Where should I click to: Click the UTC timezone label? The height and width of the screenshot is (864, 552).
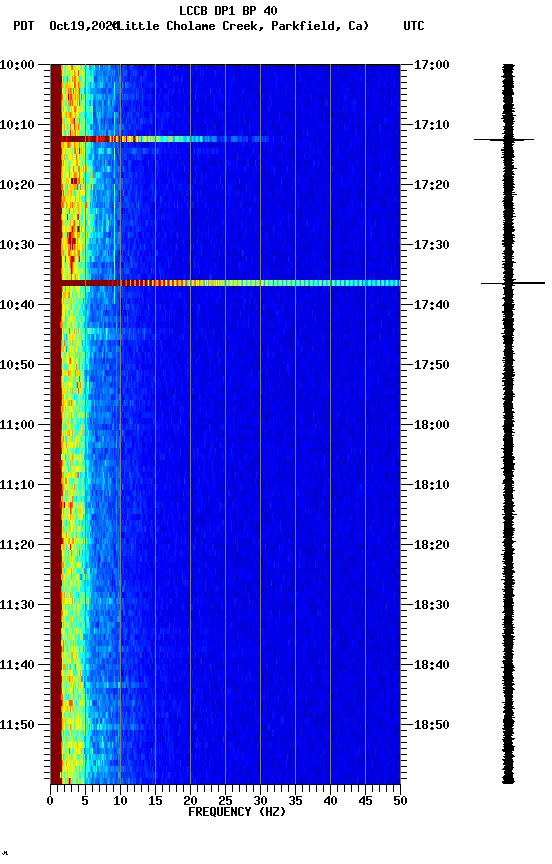click(x=414, y=26)
